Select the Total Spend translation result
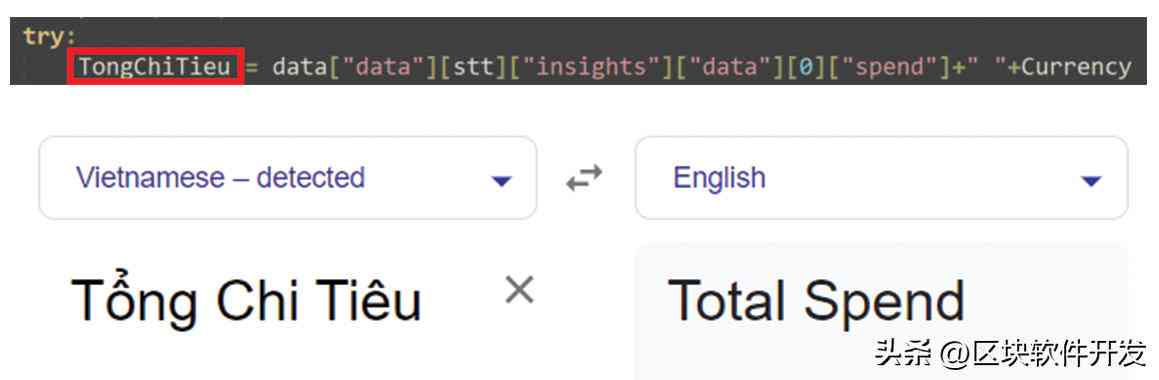The height and width of the screenshot is (380, 1159). click(816, 300)
